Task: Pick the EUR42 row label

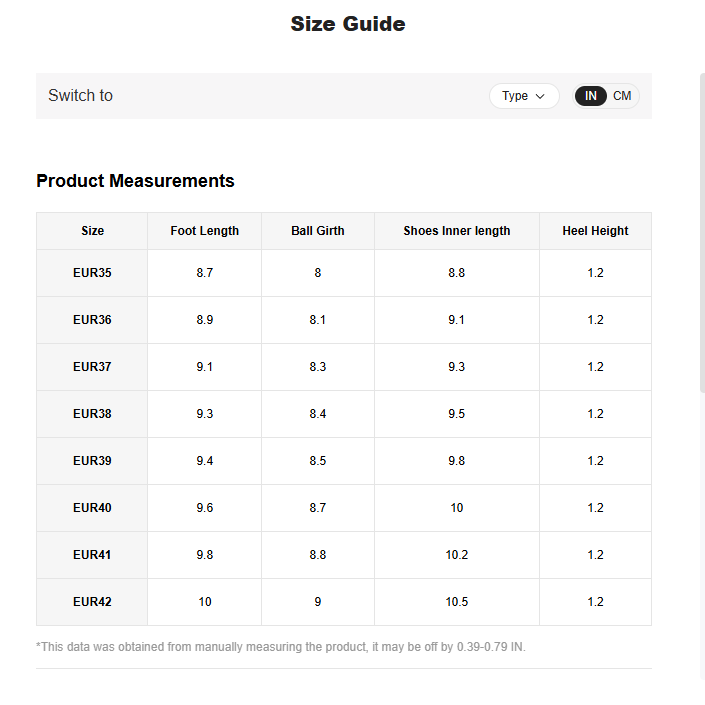Action: click(x=92, y=602)
